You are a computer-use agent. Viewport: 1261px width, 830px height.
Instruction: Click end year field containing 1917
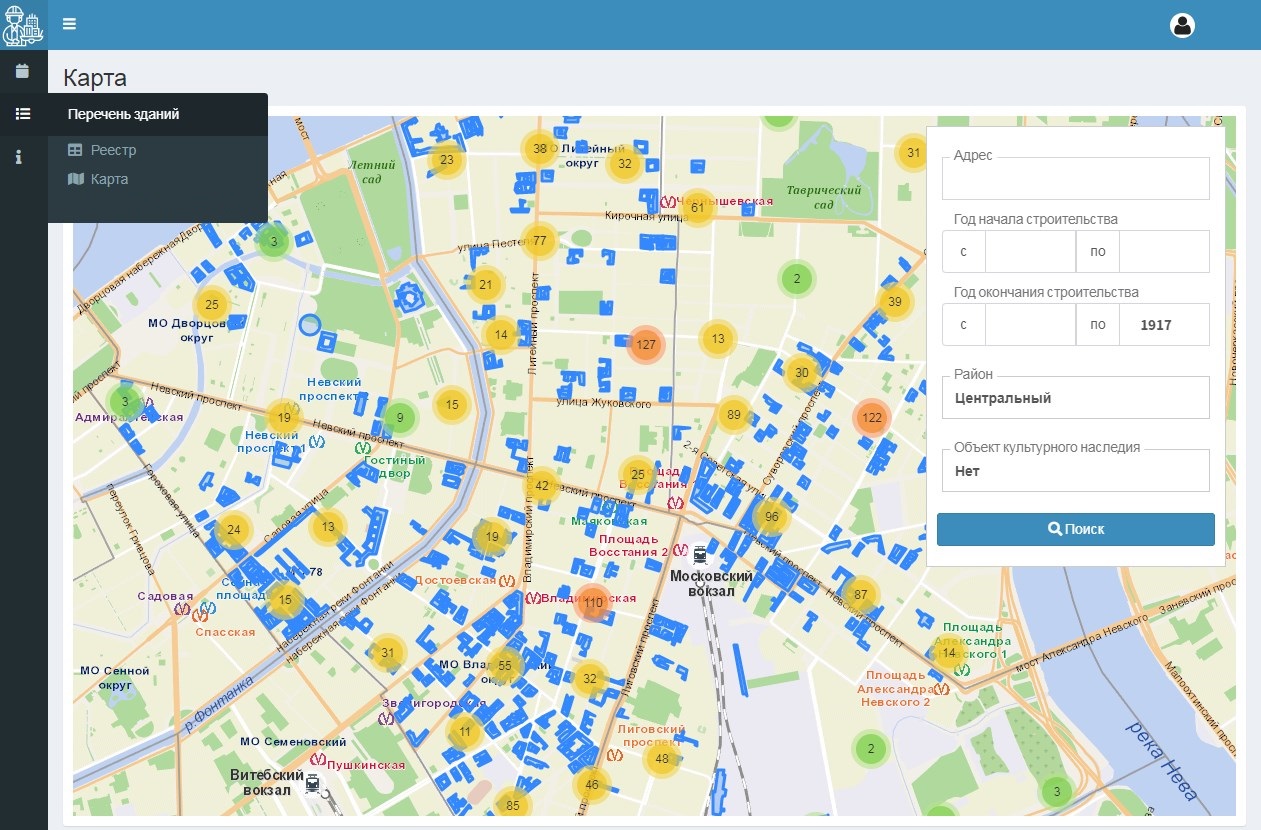click(x=1164, y=325)
